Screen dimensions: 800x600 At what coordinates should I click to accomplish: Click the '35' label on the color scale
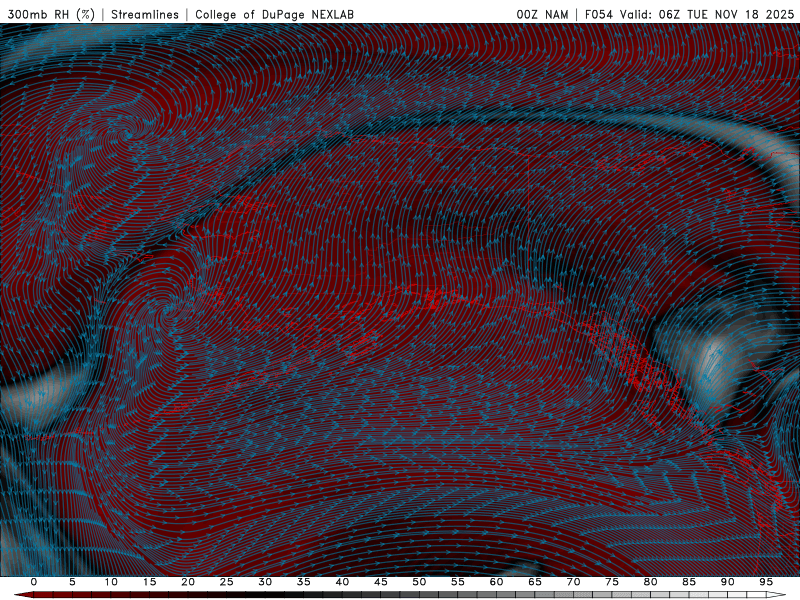tap(304, 582)
